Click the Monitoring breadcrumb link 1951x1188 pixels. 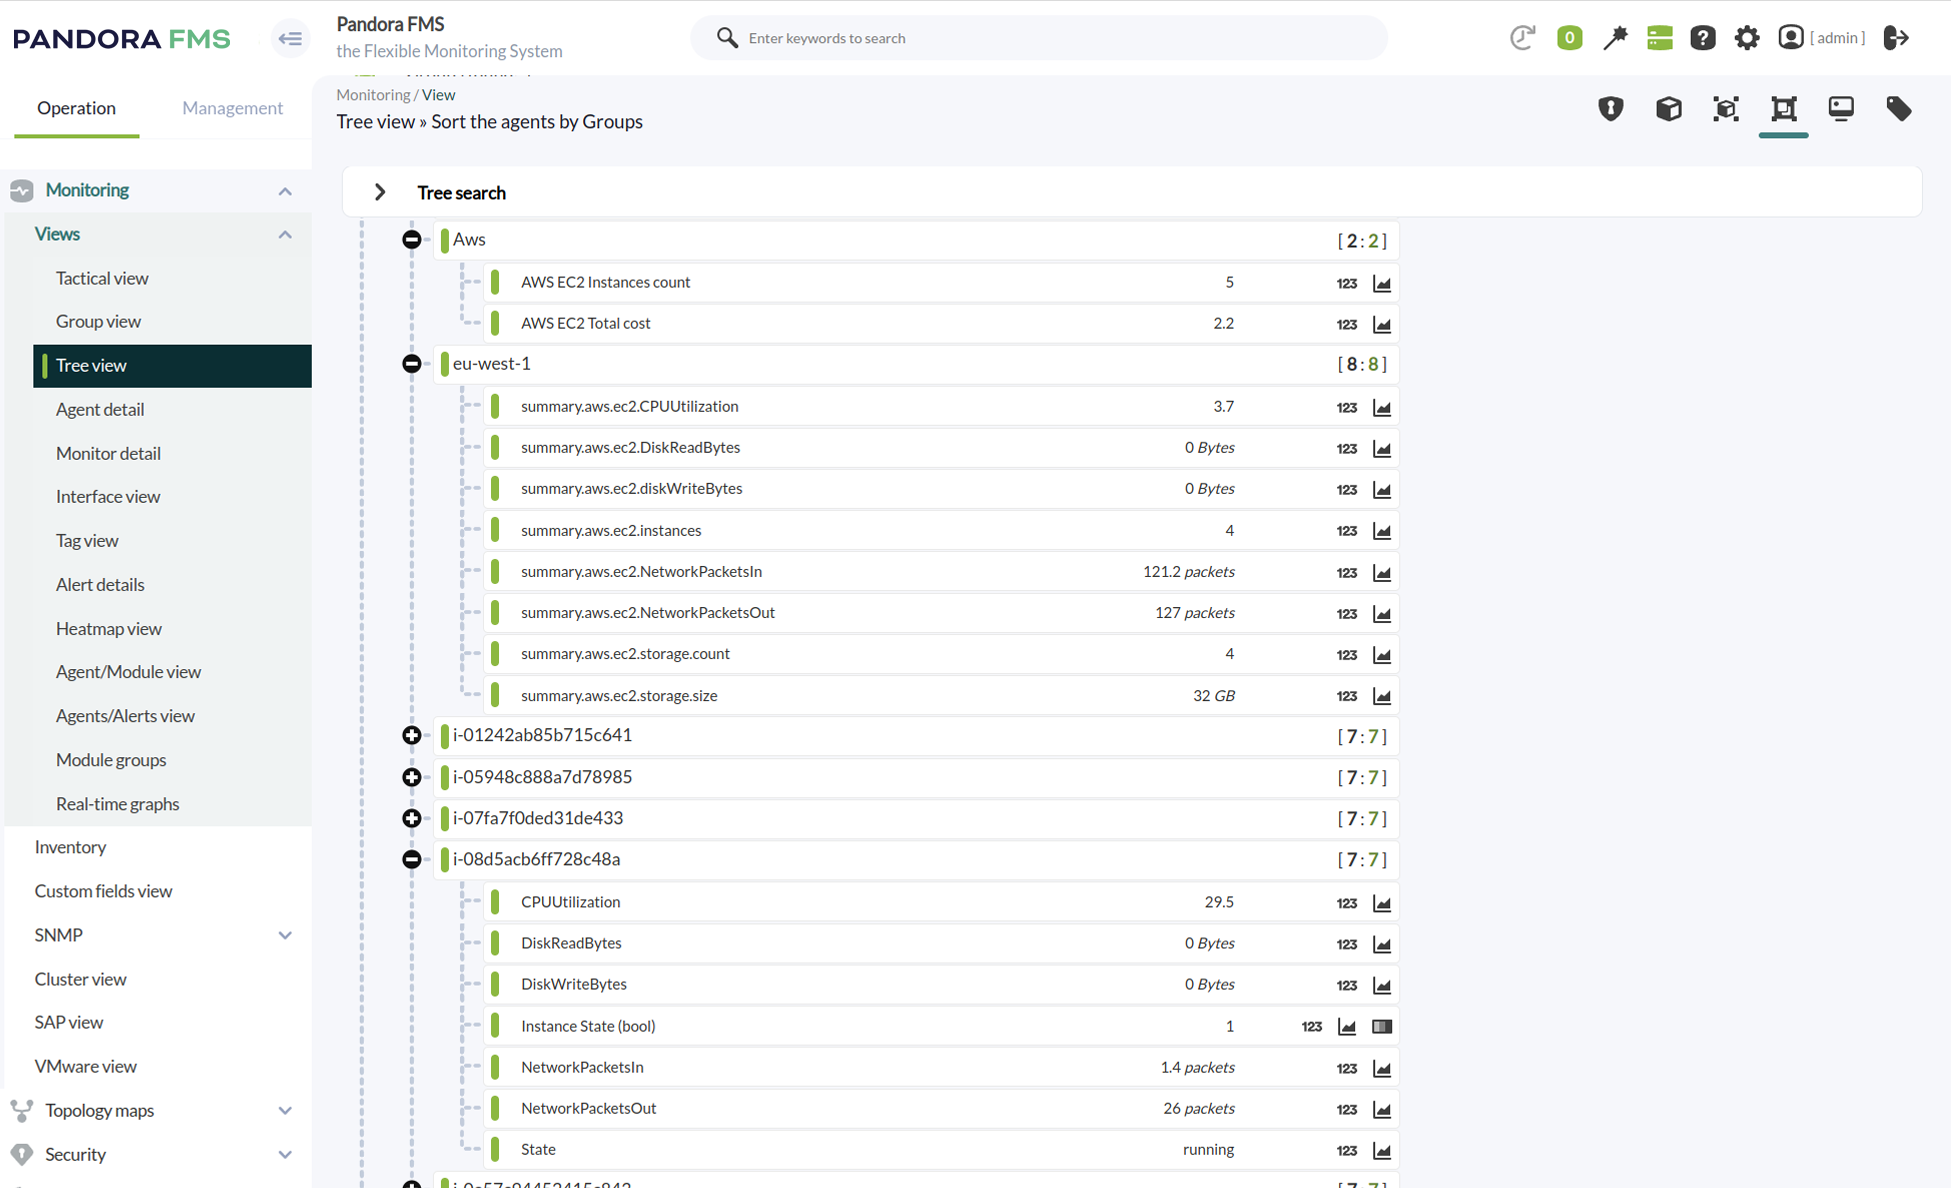[372, 95]
